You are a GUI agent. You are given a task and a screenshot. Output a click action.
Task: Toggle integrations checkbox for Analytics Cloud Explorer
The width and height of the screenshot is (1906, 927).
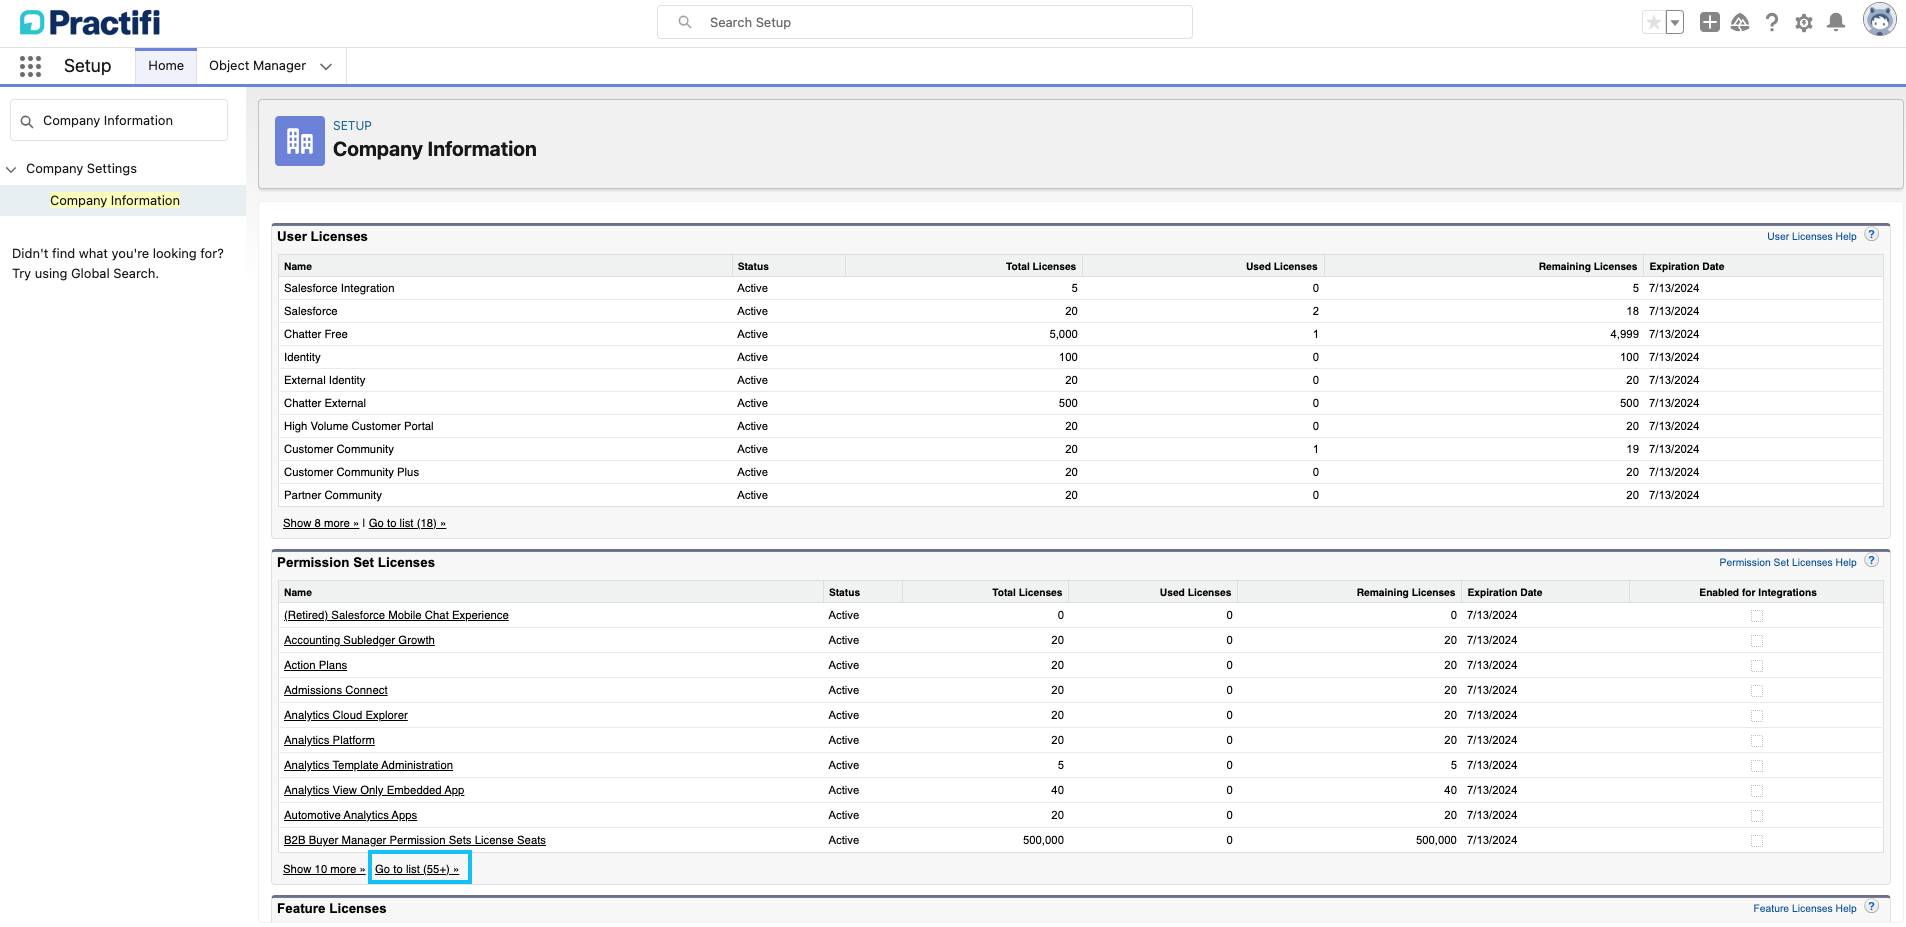pyautogui.click(x=1757, y=716)
